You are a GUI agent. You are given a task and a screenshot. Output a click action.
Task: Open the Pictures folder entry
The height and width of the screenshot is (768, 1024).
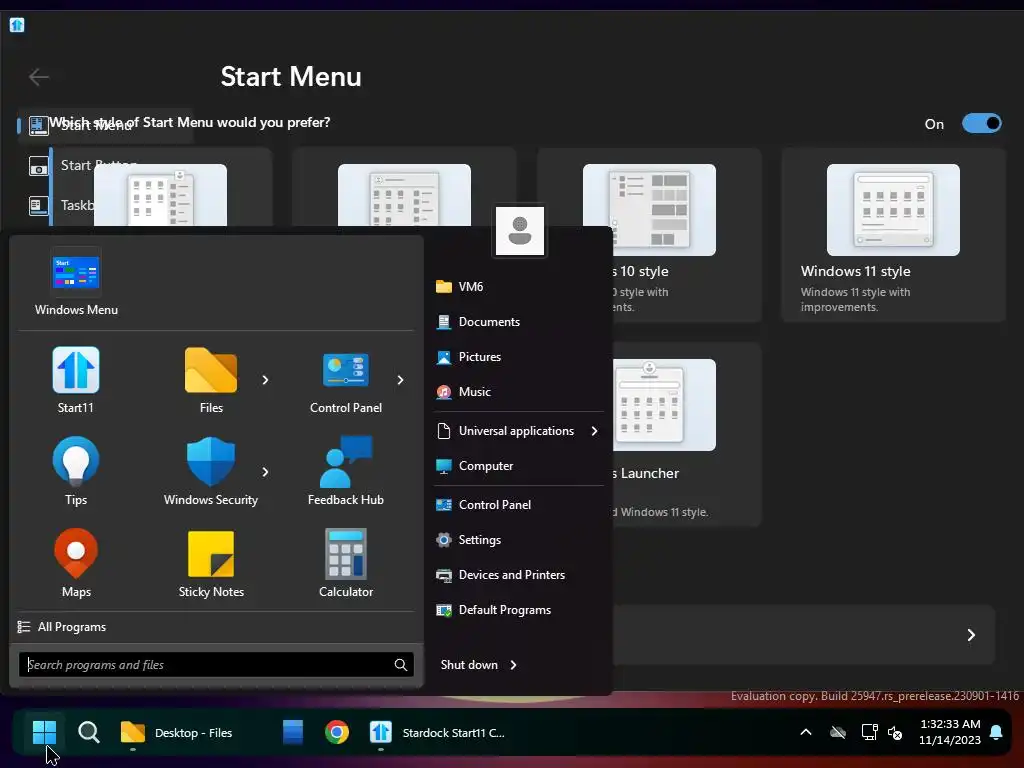pyautogui.click(x=517, y=357)
